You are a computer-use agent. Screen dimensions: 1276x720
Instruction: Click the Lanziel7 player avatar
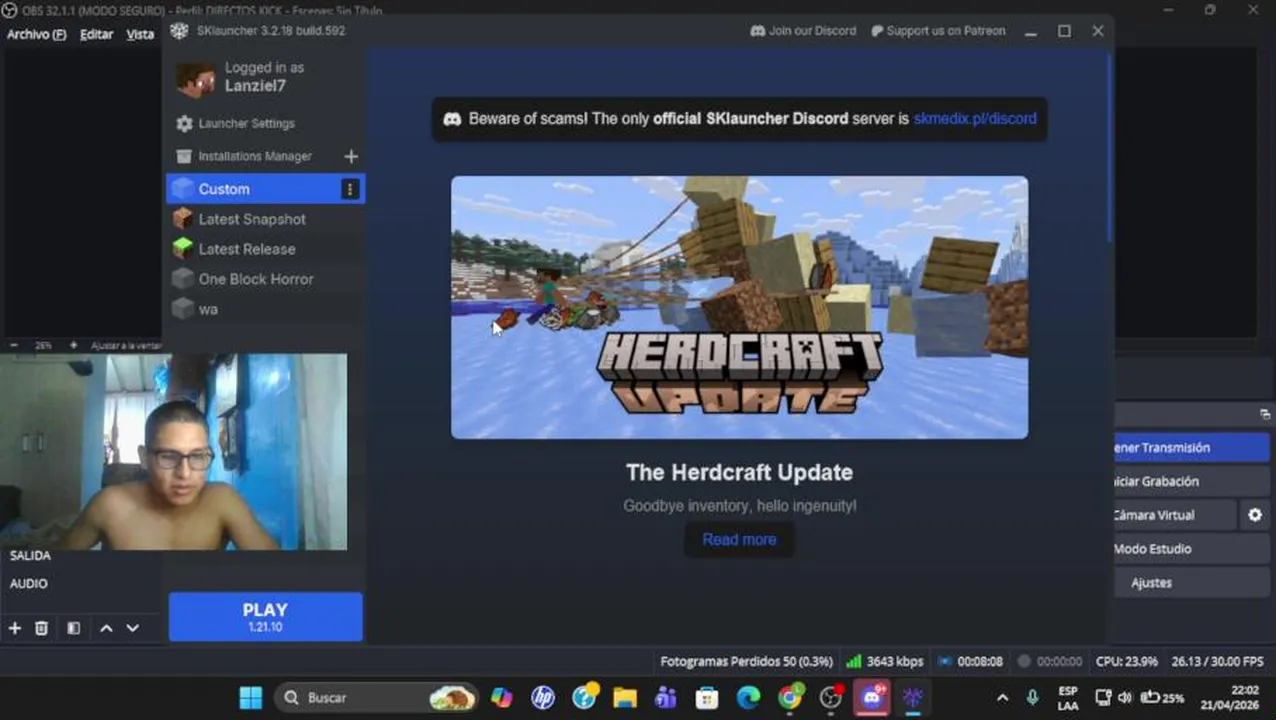(196, 79)
